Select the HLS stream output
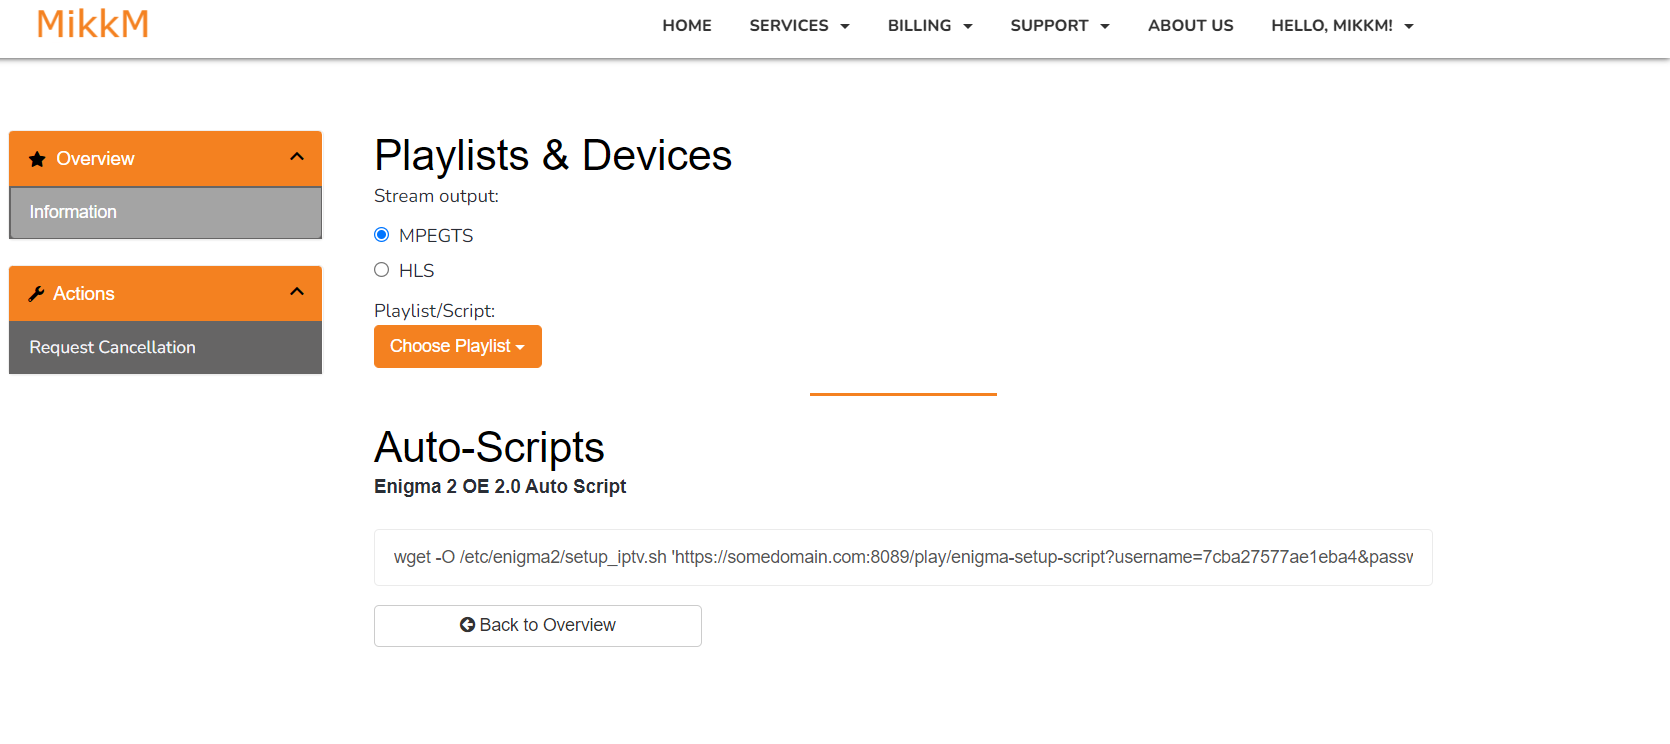 tap(381, 270)
